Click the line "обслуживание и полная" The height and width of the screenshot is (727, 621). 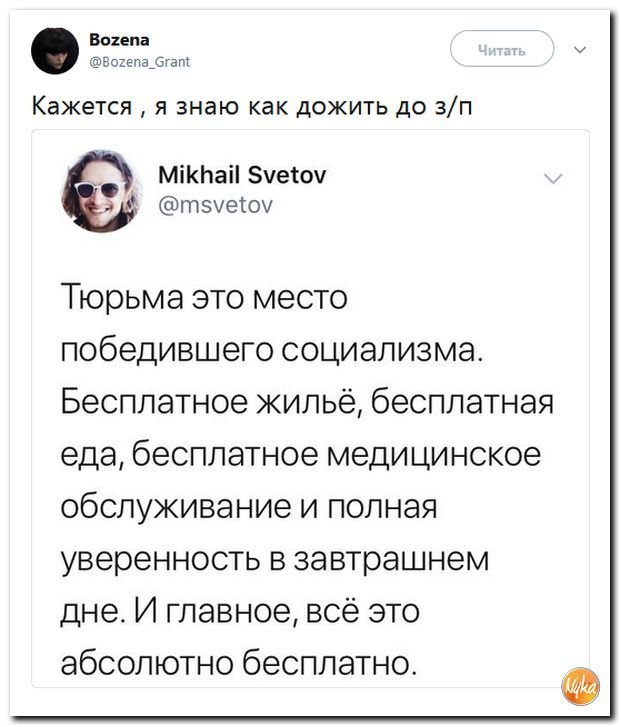[x=249, y=507]
